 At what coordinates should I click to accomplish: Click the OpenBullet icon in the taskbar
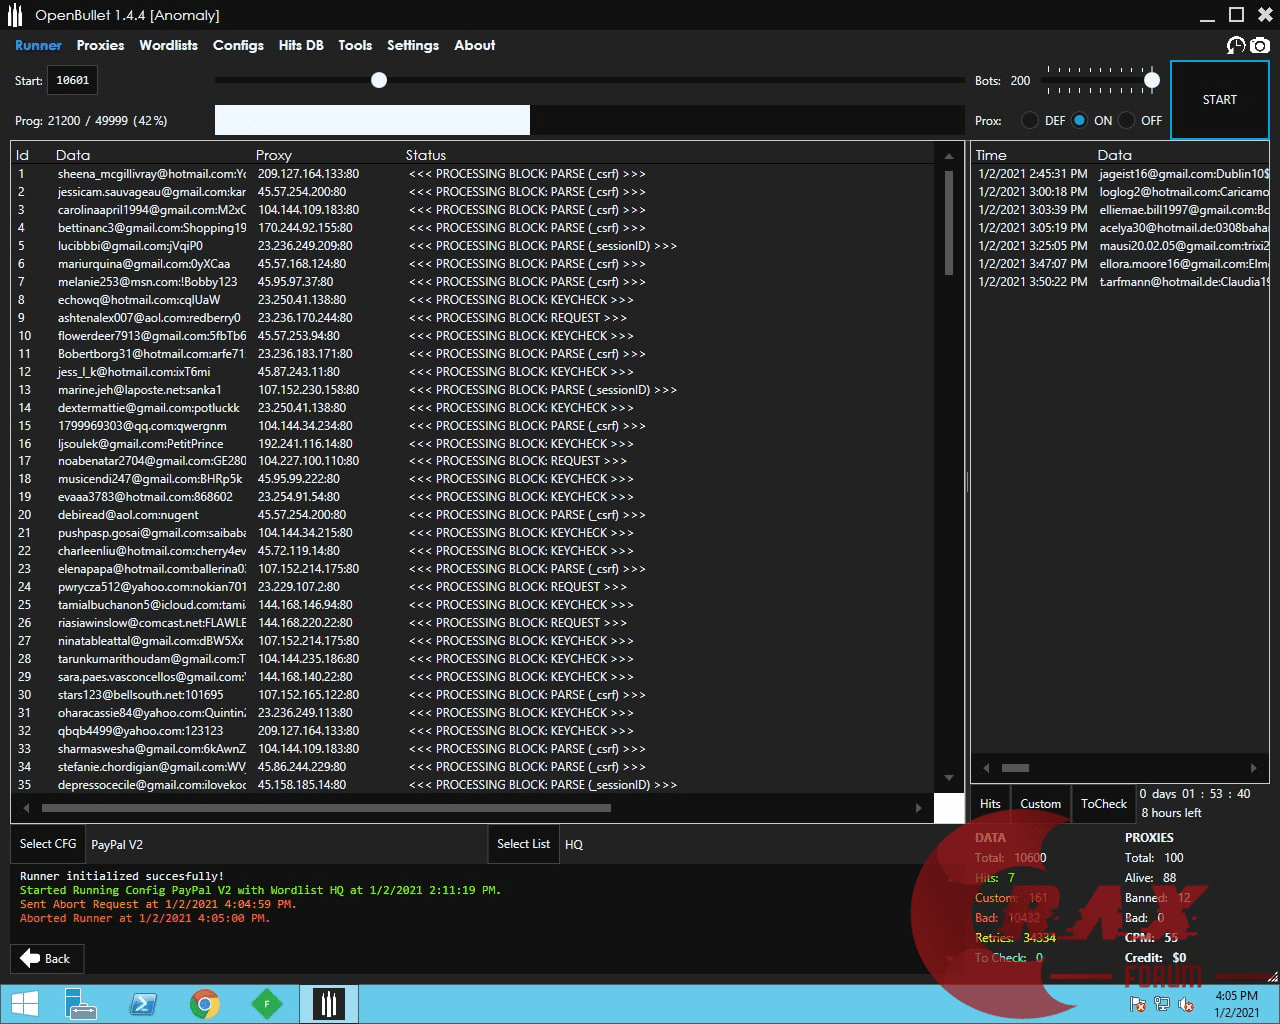pyautogui.click(x=328, y=1004)
